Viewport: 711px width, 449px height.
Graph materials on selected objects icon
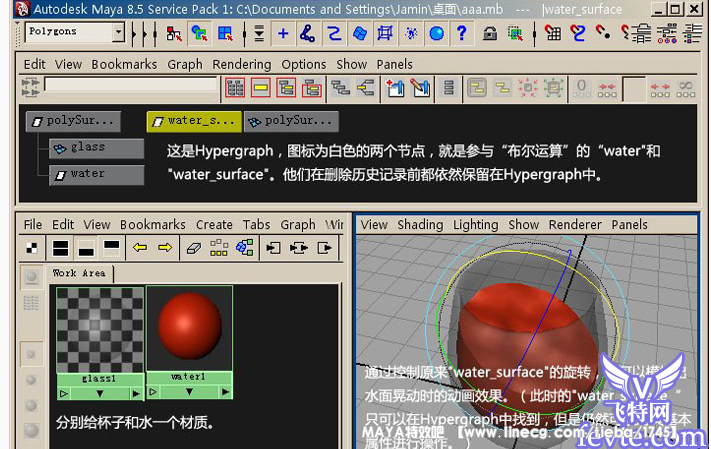coord(244,248)
